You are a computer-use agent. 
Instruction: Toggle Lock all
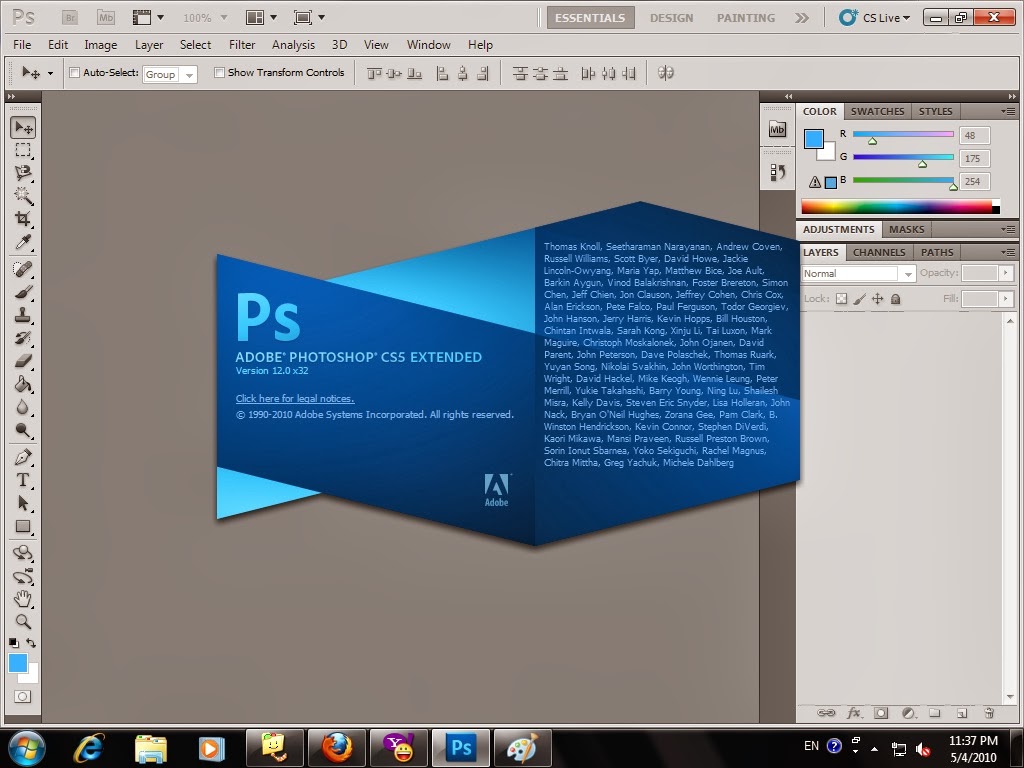pyautogui.click(x=896, y=298)
